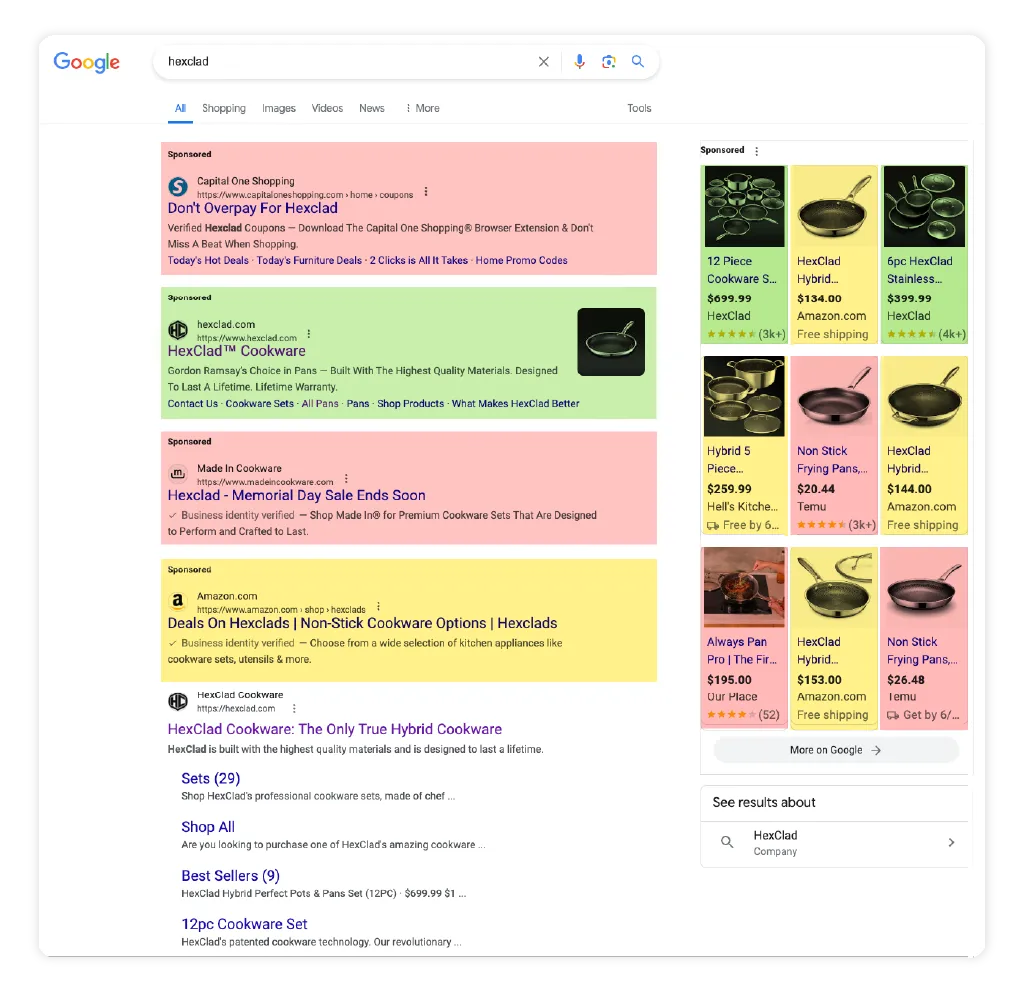Image resolution: width=1024 pixels, height=991 pixels.
Task: Open Deals On Hexclads Amazon ad link
Action: (x=362, y=623)
